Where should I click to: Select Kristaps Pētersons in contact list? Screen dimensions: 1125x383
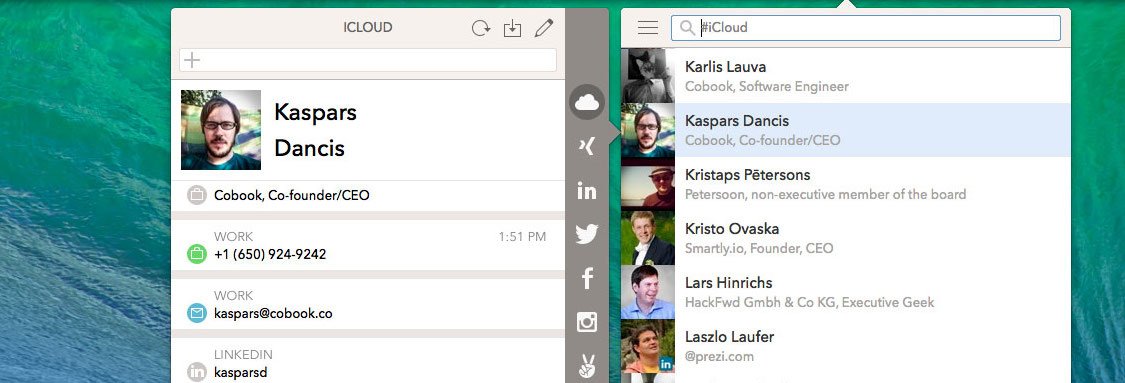tap(846, 184)
